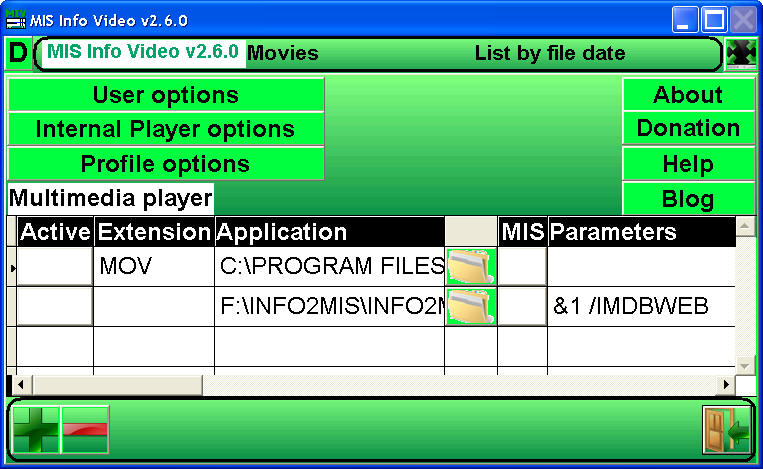Select the MOV extension cell

tap(154, 266)
